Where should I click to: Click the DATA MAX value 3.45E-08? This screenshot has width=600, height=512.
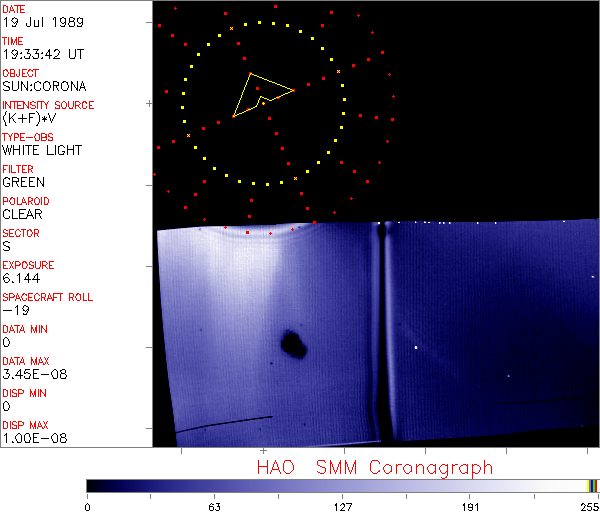(x=31, y=374)
